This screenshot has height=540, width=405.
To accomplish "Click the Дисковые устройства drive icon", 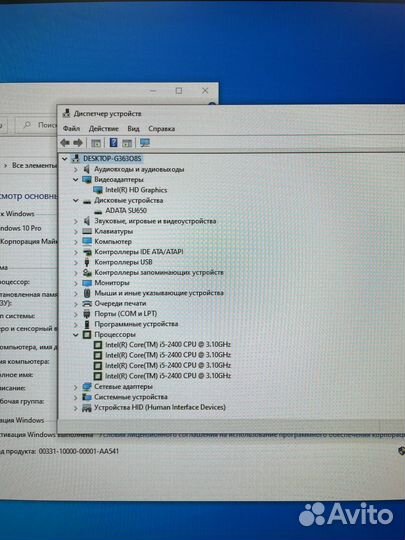I will pos(87,201).
